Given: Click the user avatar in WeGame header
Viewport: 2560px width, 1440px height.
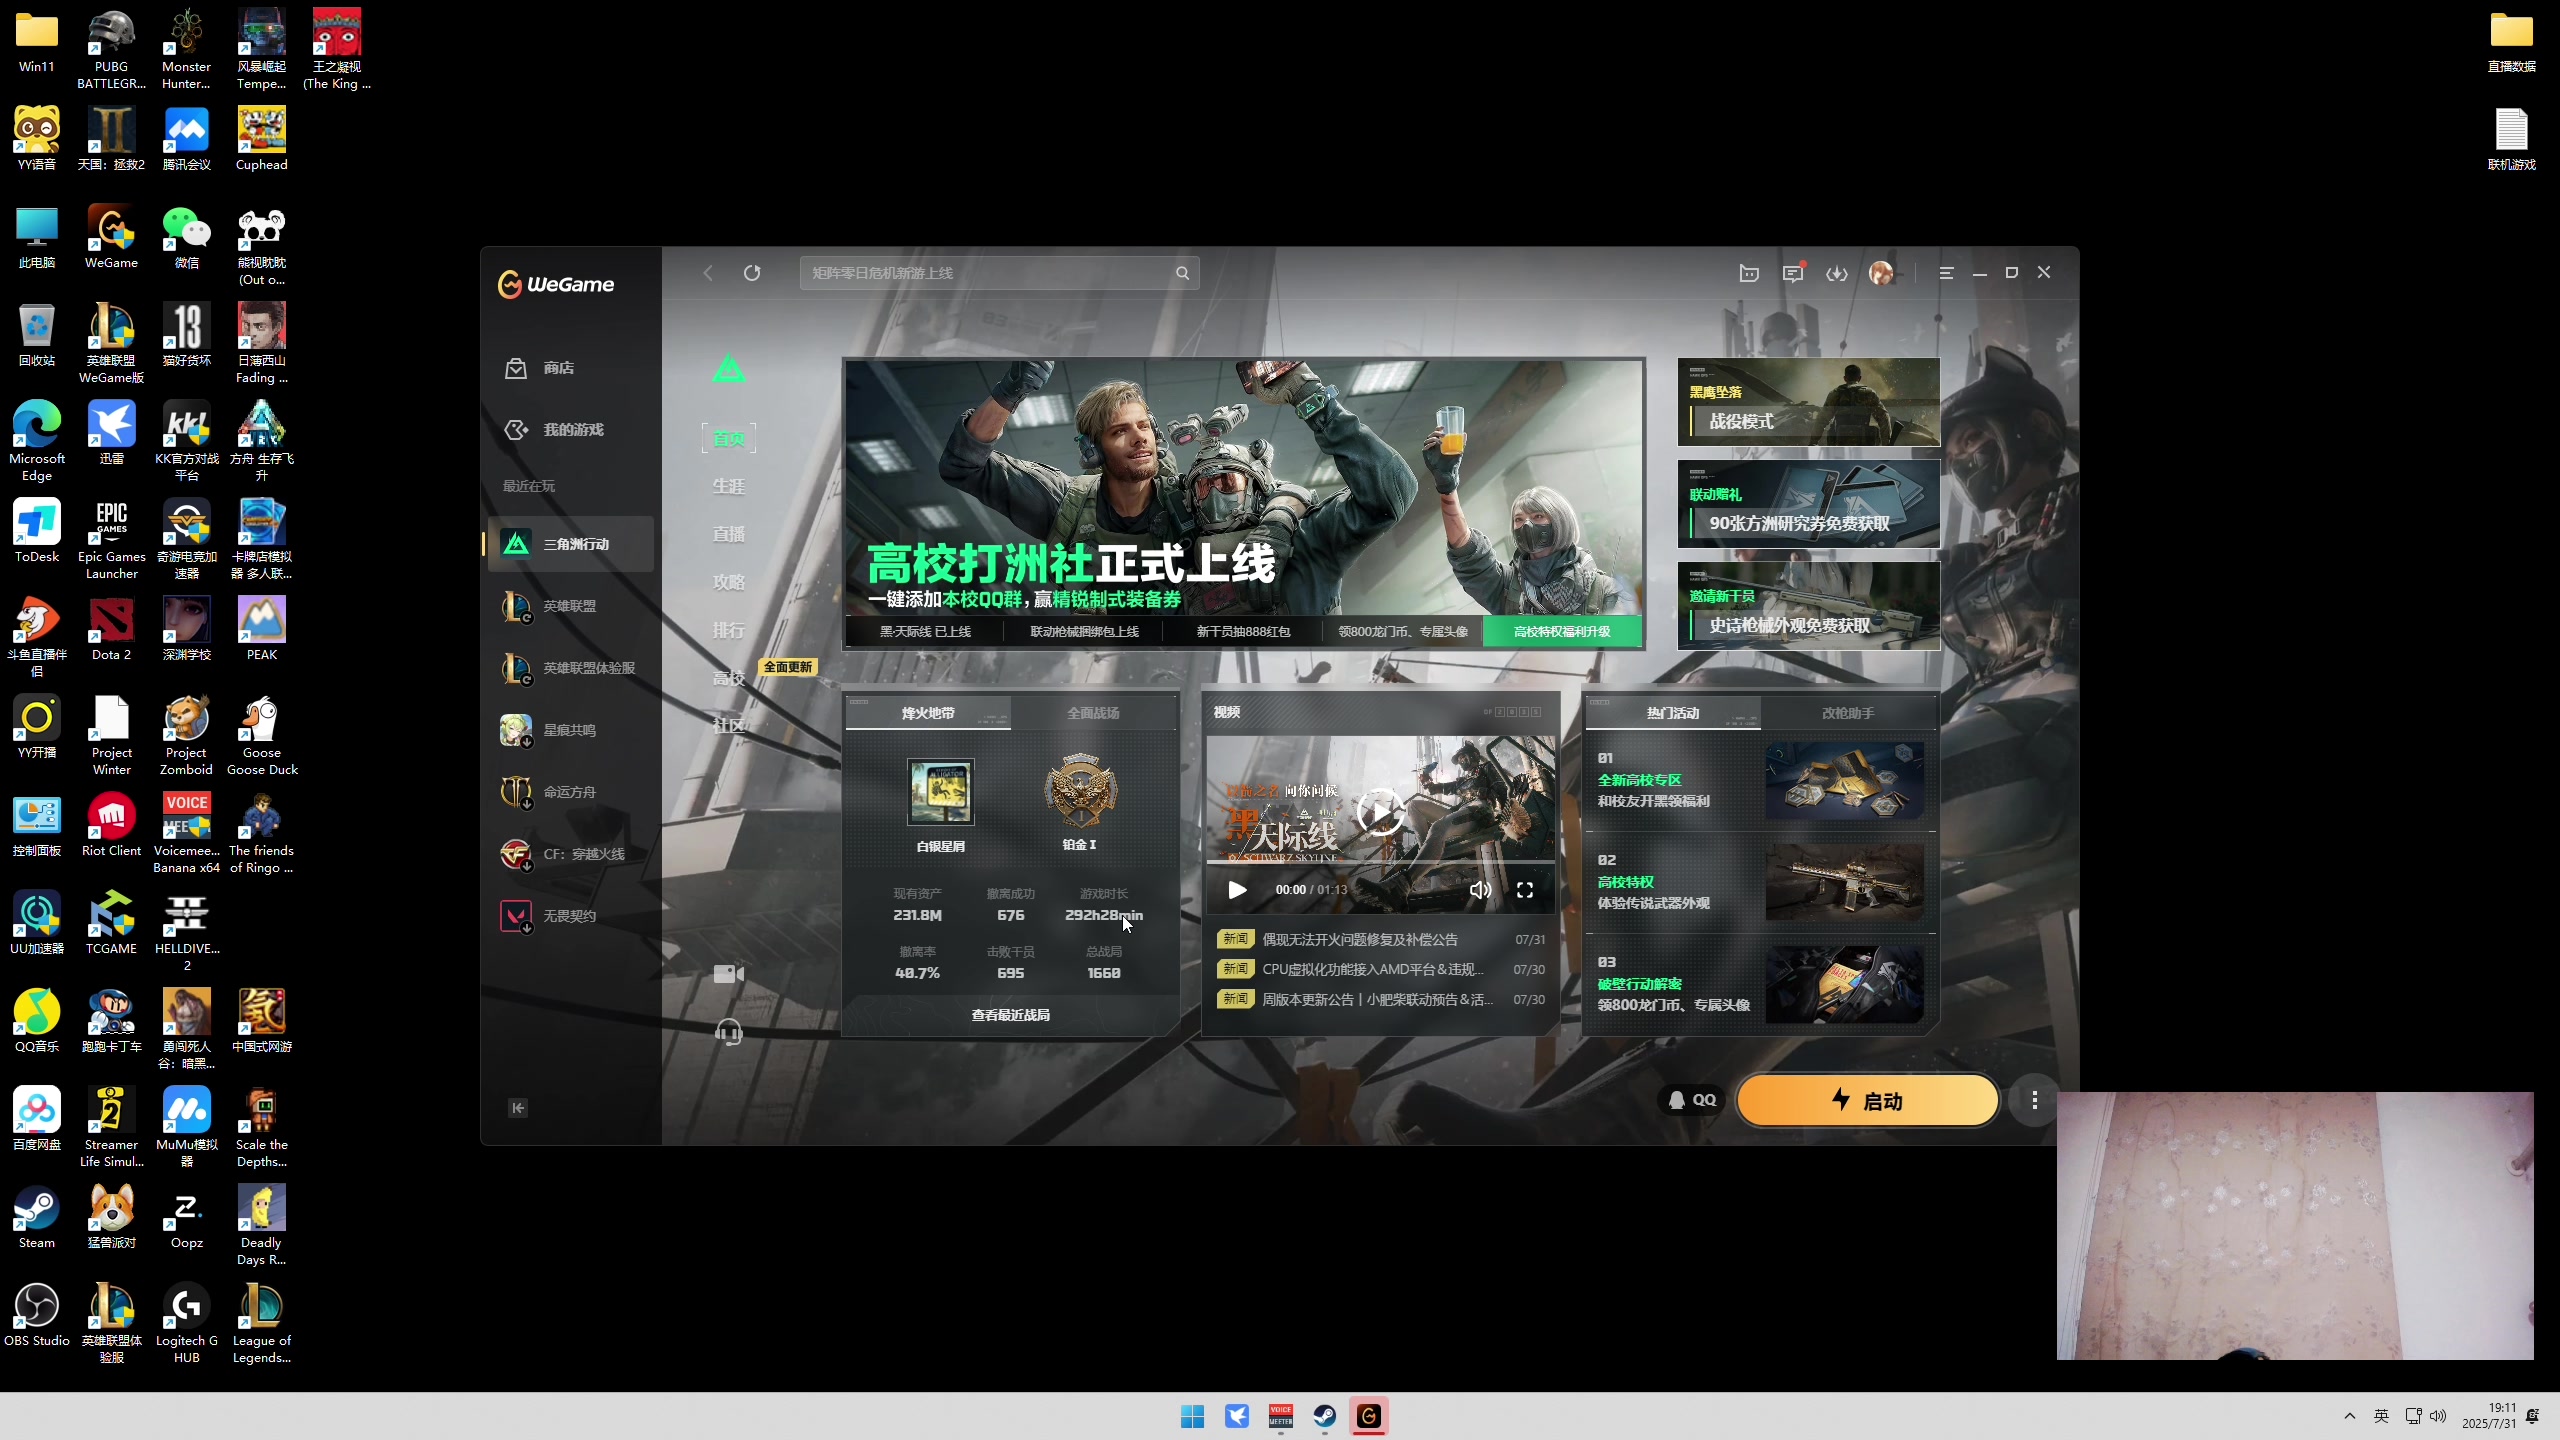Looking at the screenshot, I should (1881, 273).
